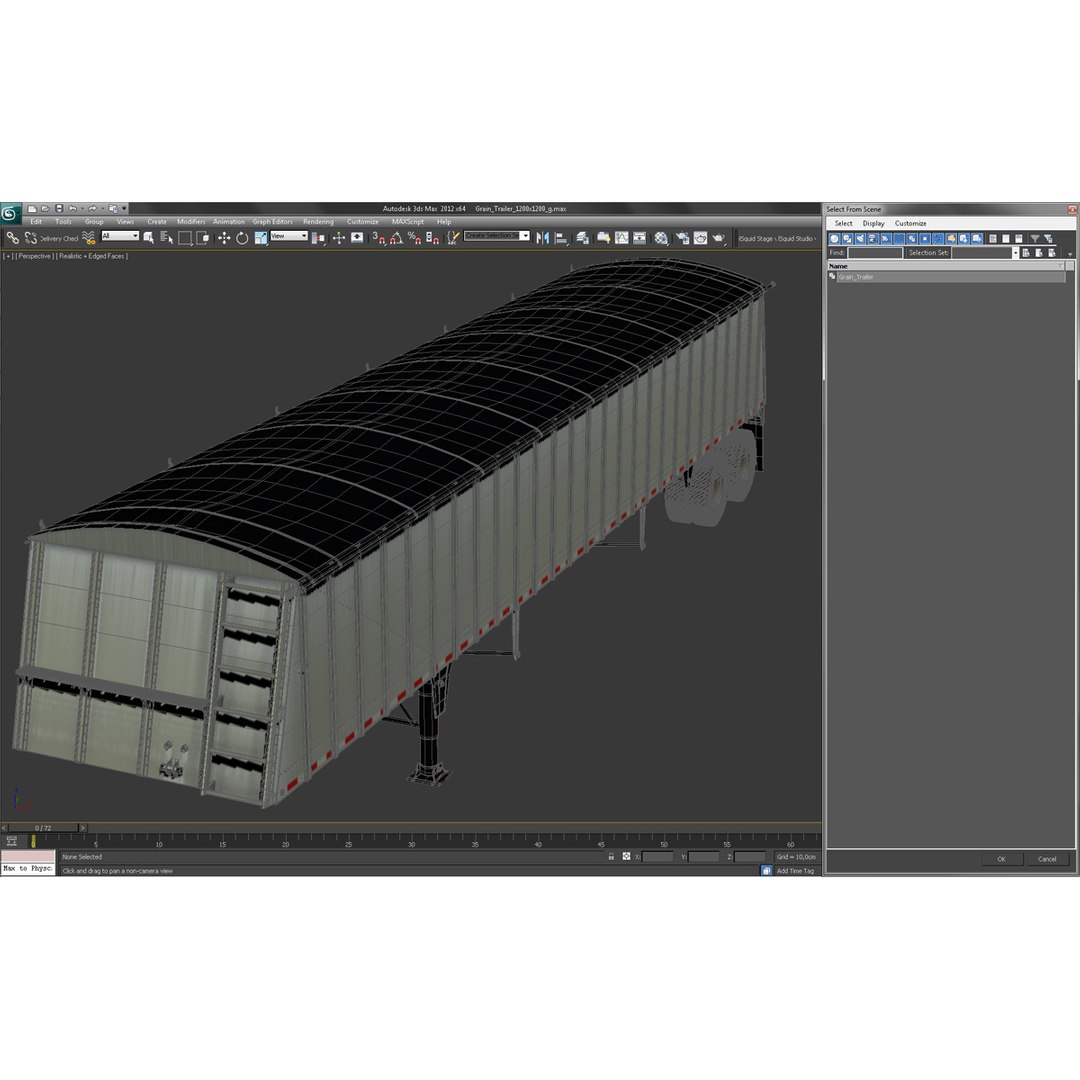Image resolution: width=1080 pixels, height=1080 pixels.
Task: Click the time slider showing 0 / 72
Action: 43,828
